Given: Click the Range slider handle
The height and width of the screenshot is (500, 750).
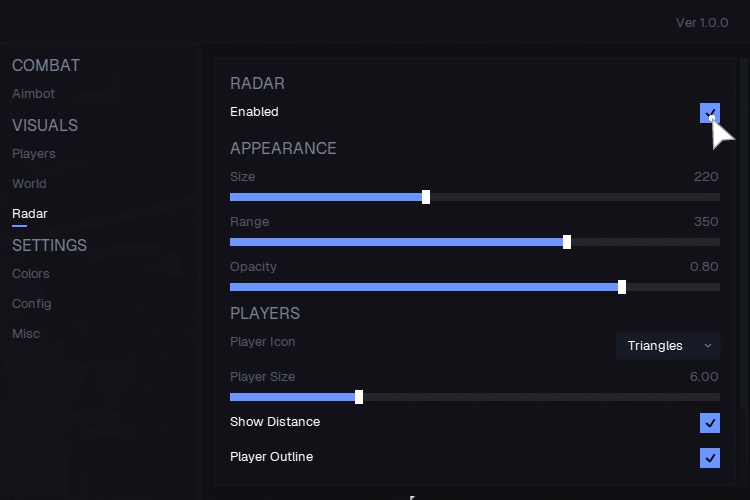Looking at the screenshot, I should [567, 242].
